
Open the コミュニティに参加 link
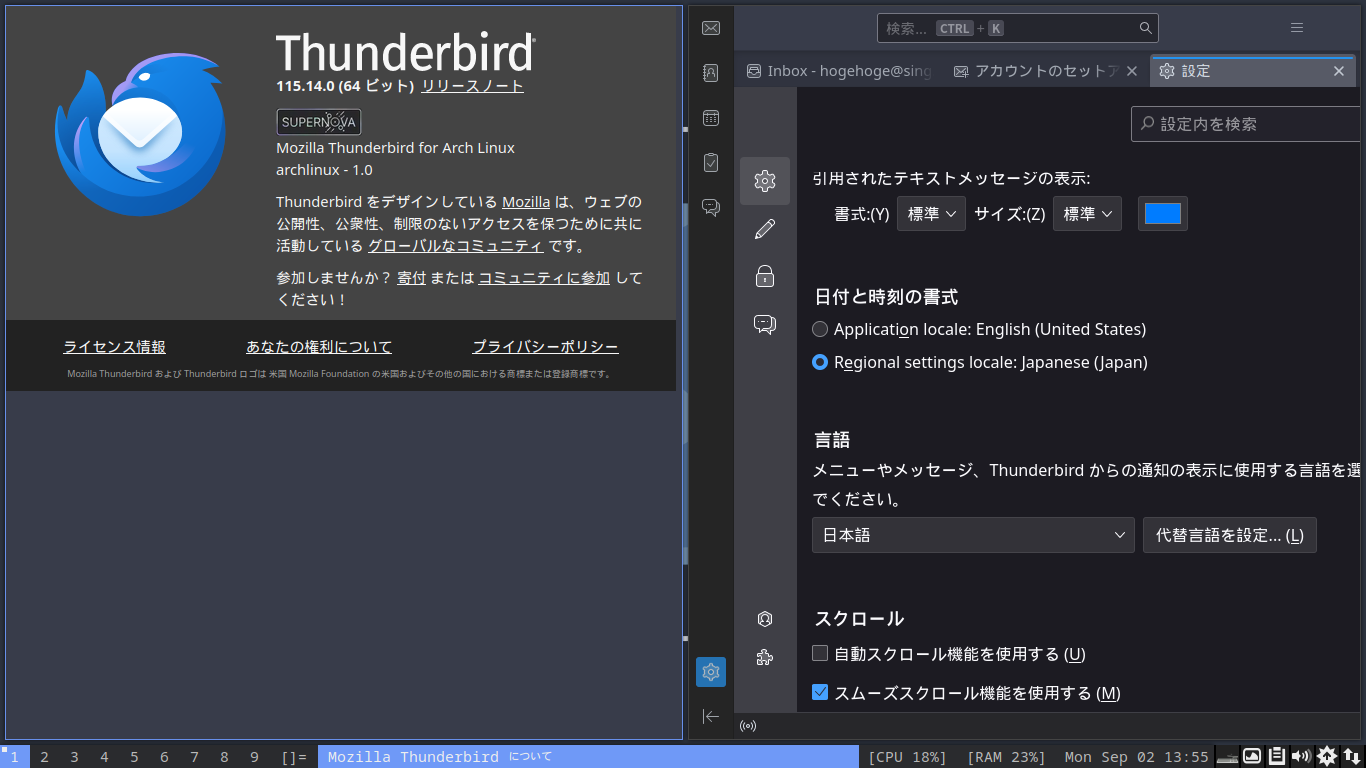pyautogui.click(x=544, y=278)
